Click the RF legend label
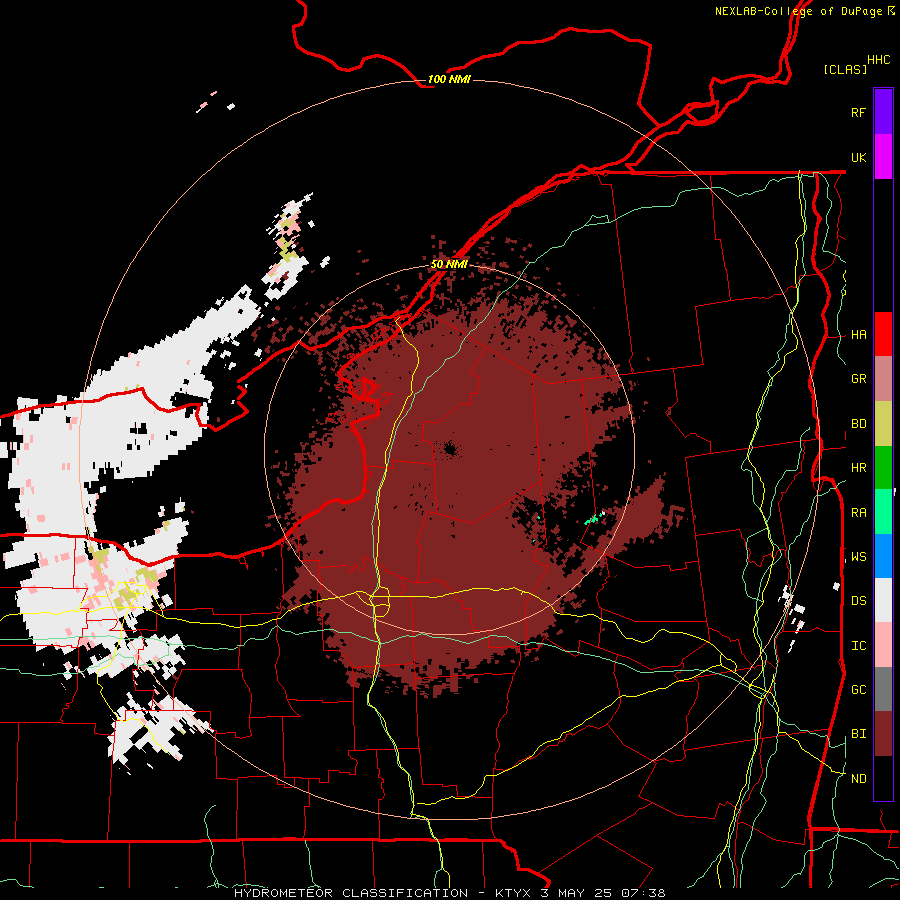Image resolution: width=900 pixels, height=900 pixels. point(858,112)
